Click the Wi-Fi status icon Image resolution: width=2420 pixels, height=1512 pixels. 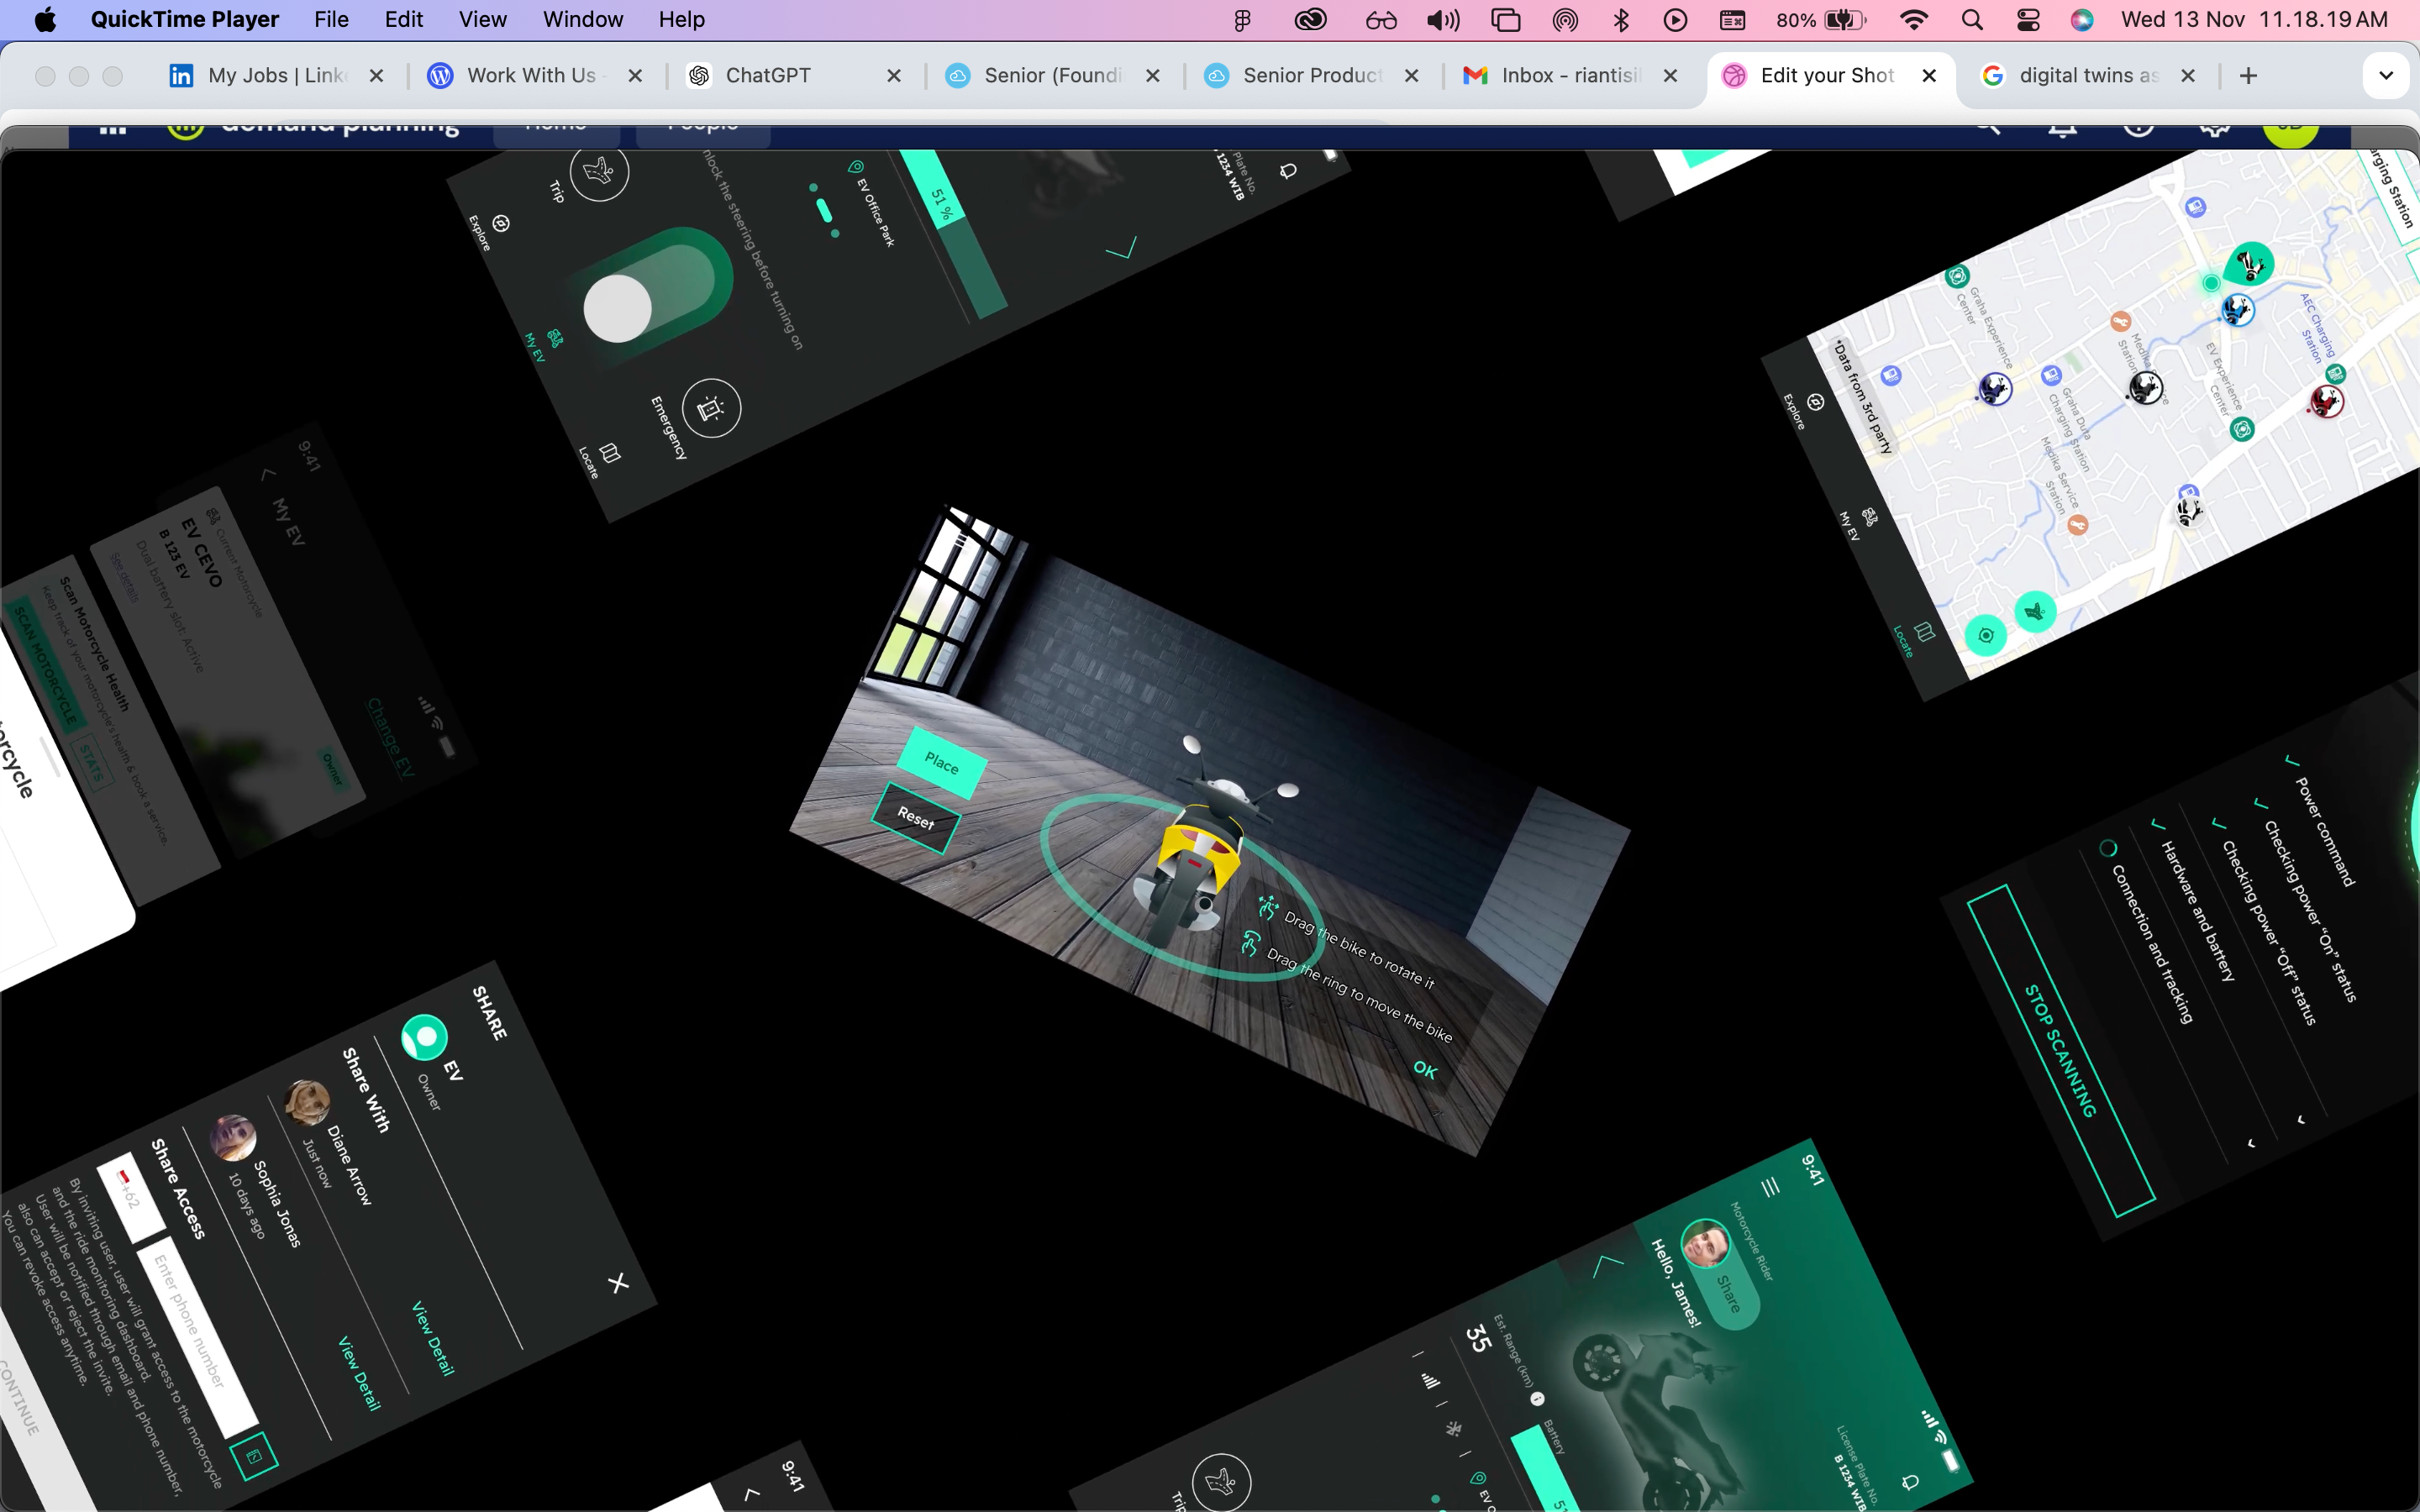1913,20
